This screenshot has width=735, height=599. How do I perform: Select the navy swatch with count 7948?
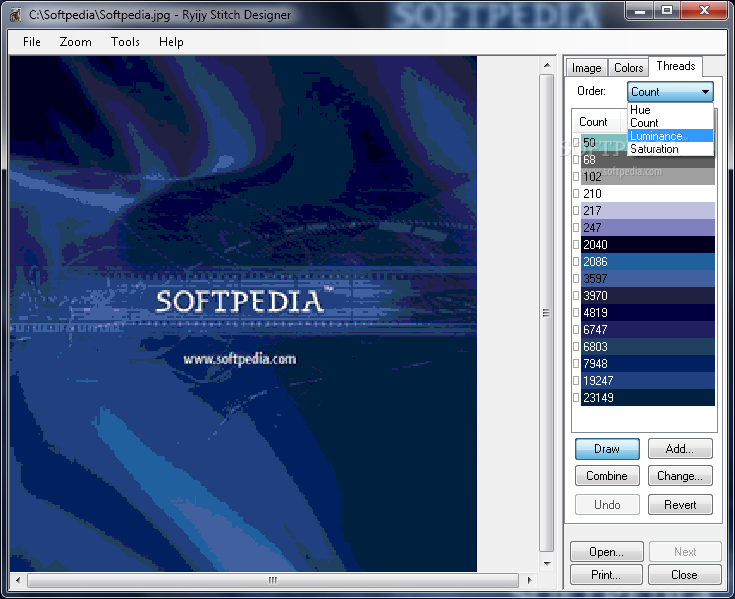[x=648, y=364]
